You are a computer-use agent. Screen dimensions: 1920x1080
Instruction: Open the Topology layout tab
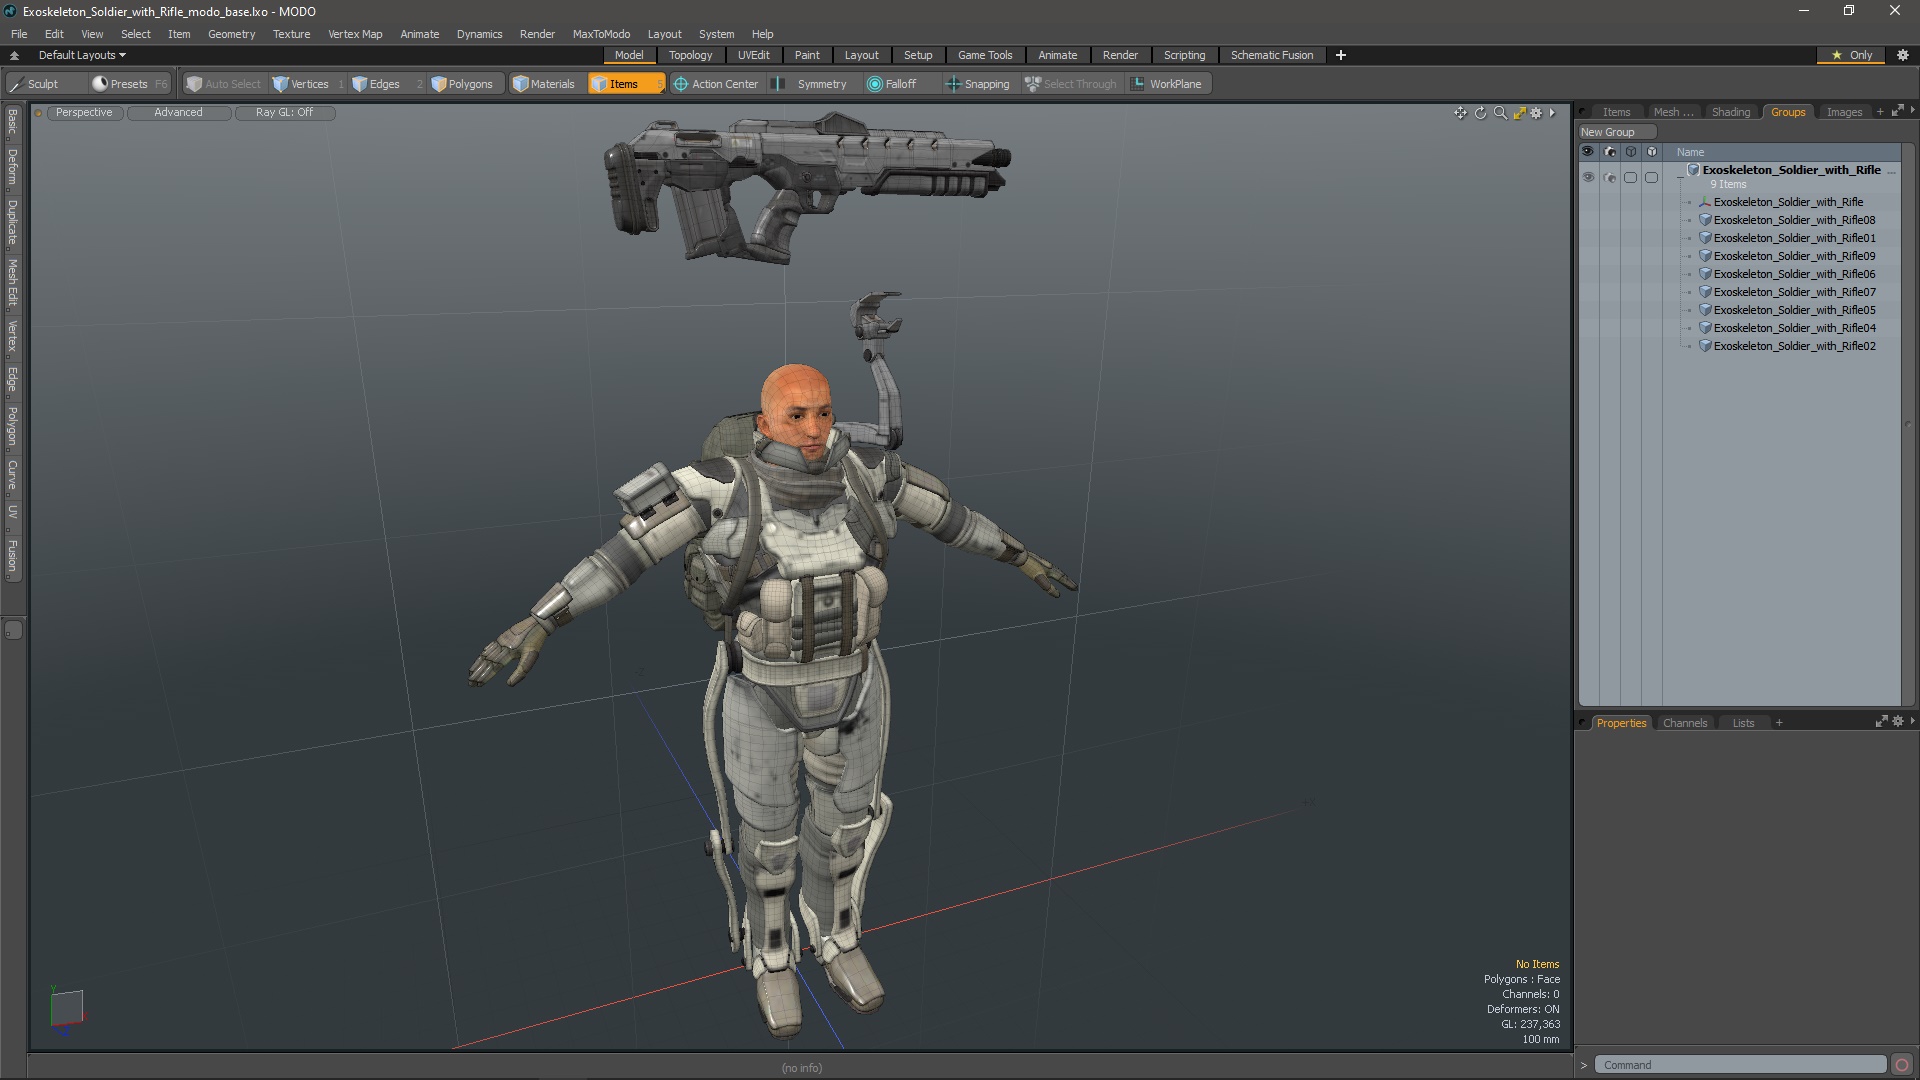690,55
